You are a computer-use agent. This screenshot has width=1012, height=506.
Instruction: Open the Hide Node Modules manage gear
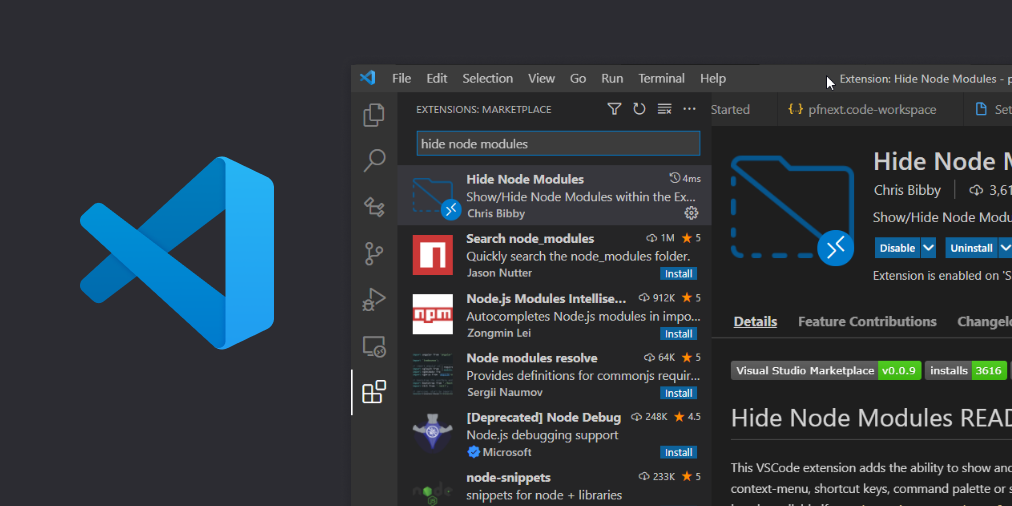click(691, 213)
